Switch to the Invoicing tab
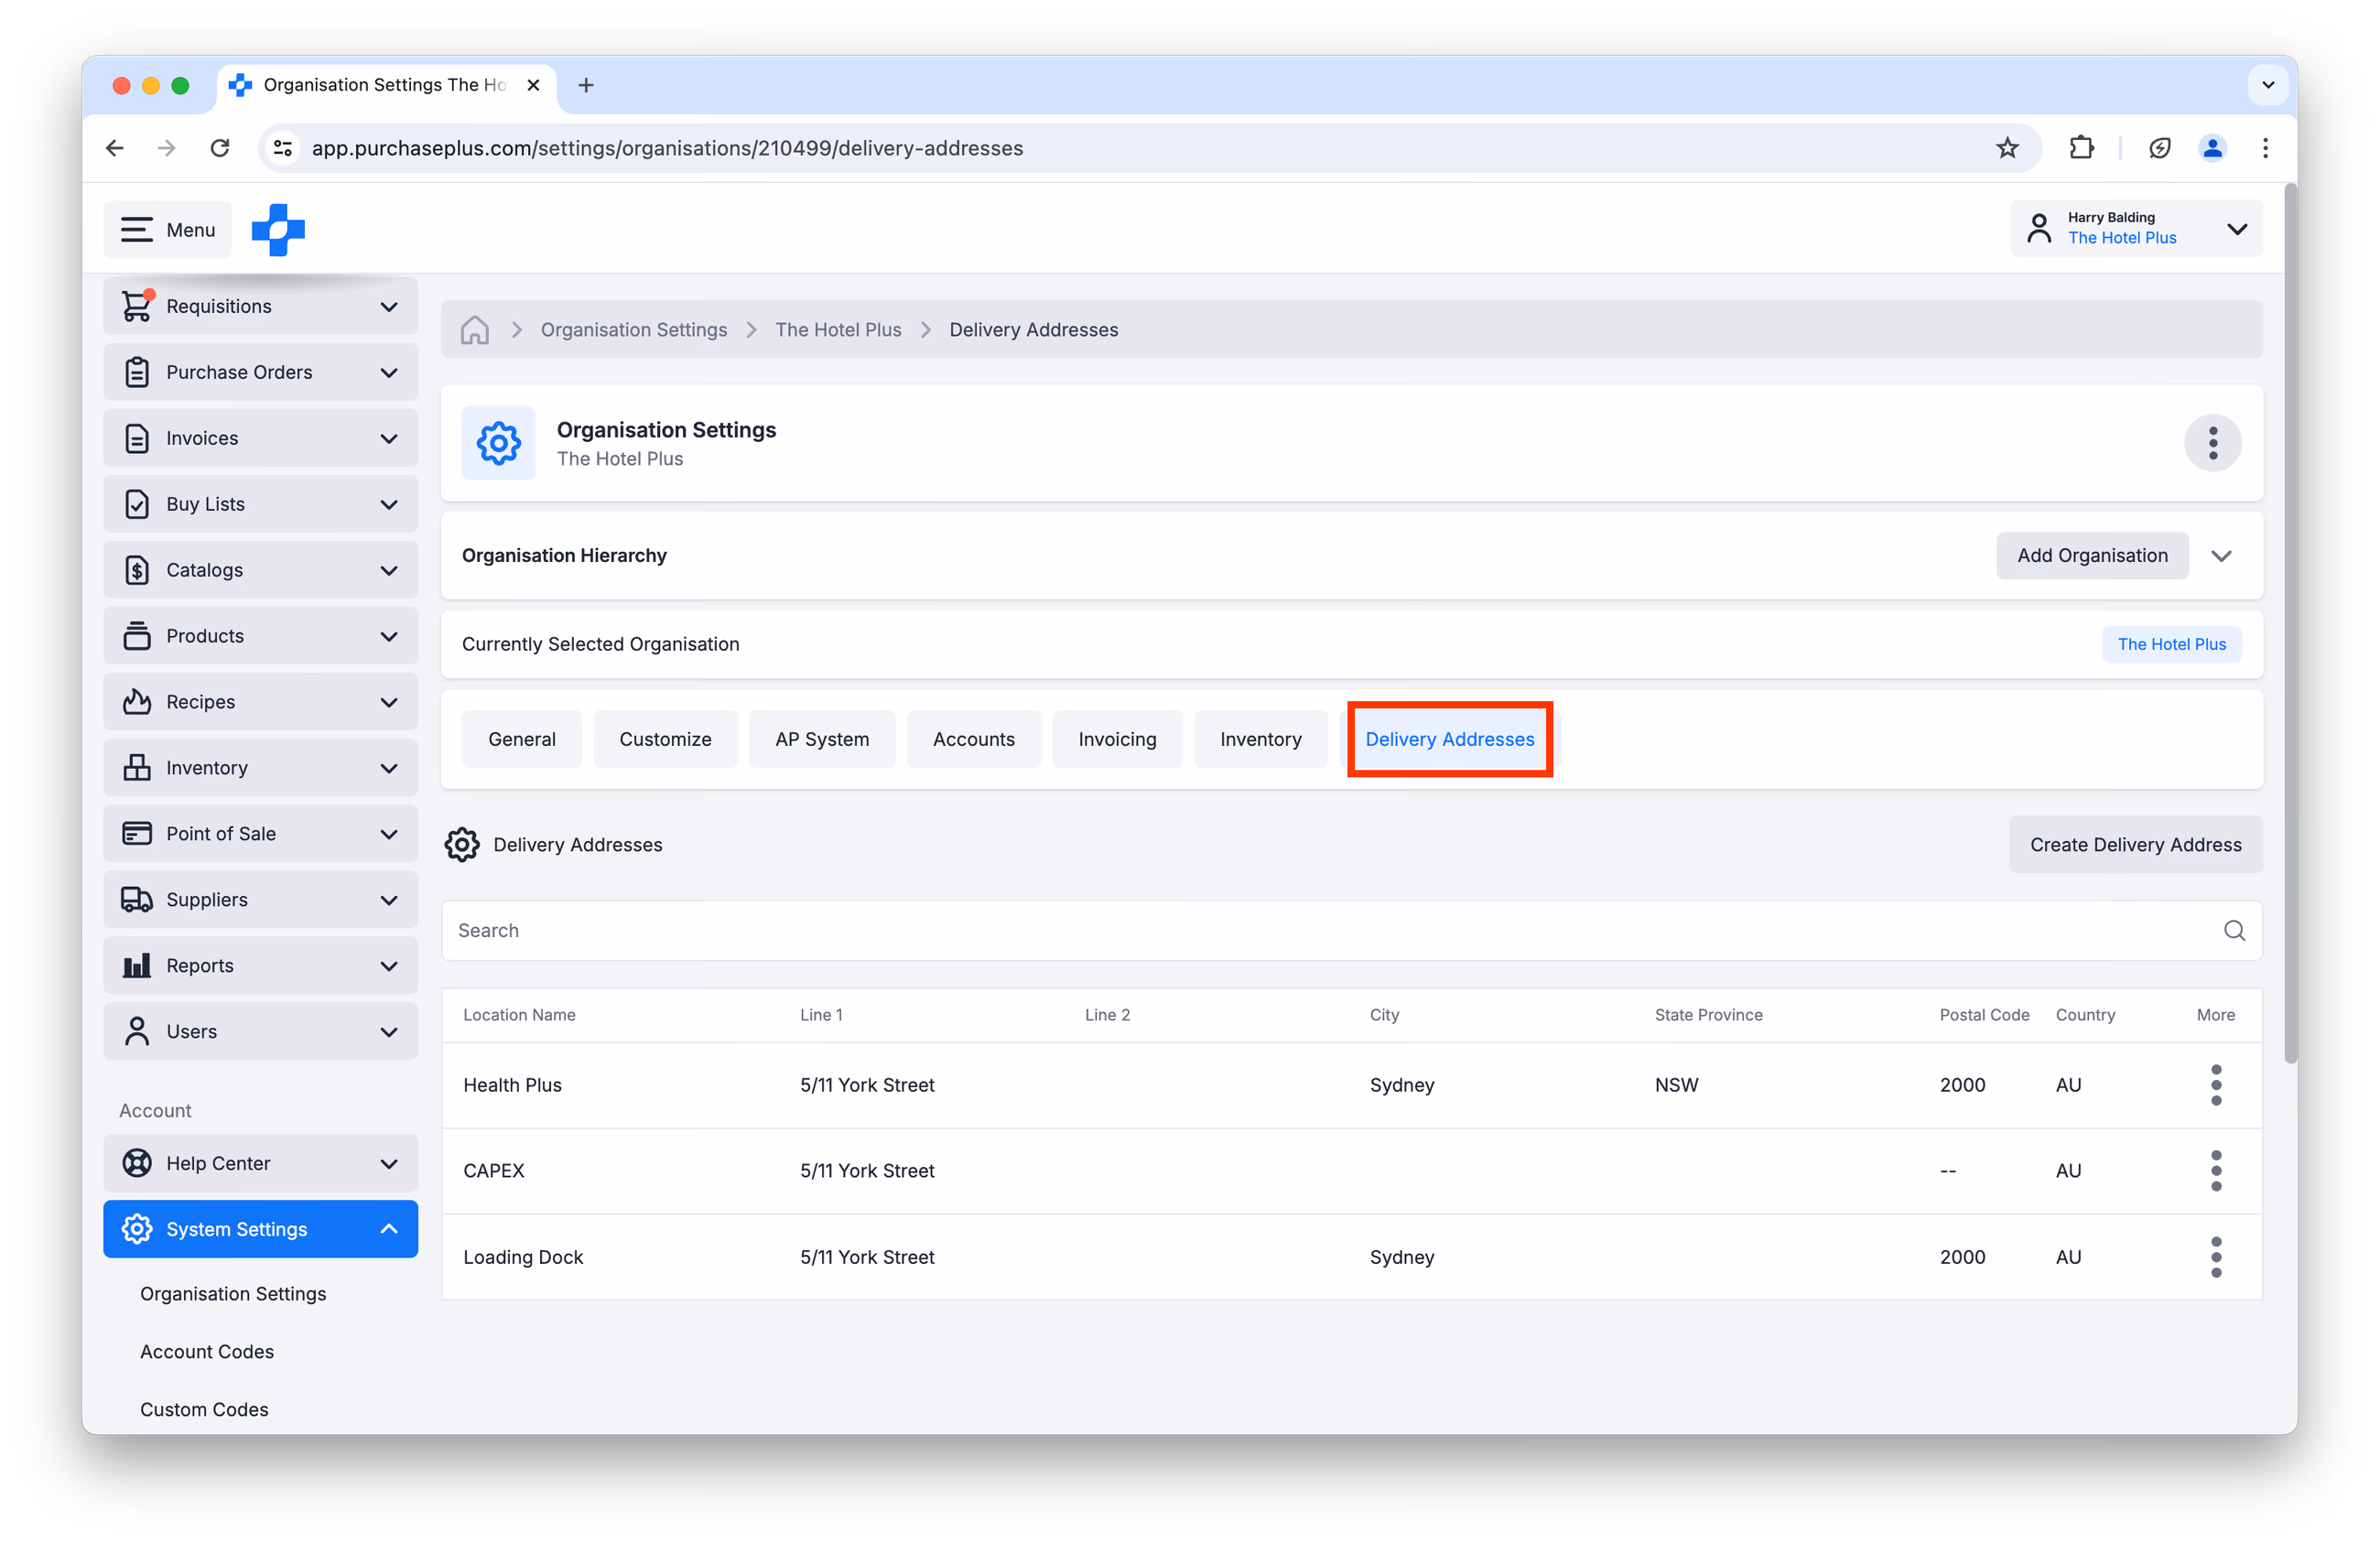The height and width of the screenshot is (1543, 2380). coord(1117,740)
